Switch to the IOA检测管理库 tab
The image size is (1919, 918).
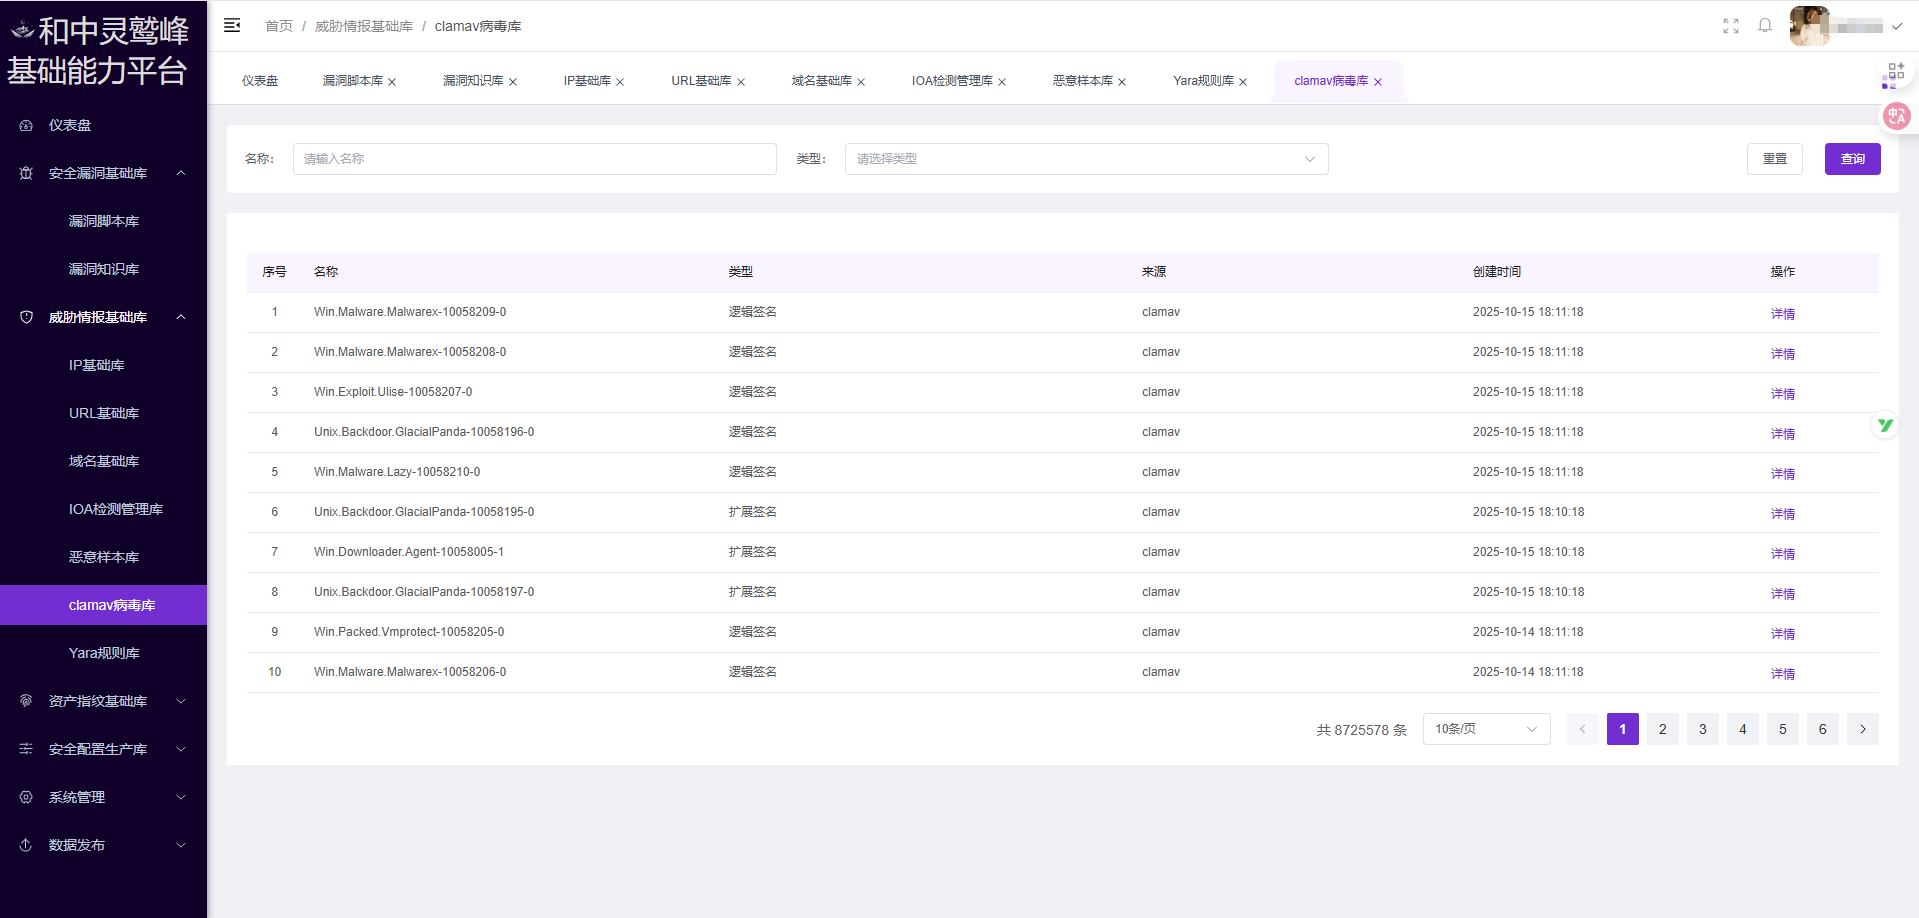pyautogui.click(x=951, y=81)
